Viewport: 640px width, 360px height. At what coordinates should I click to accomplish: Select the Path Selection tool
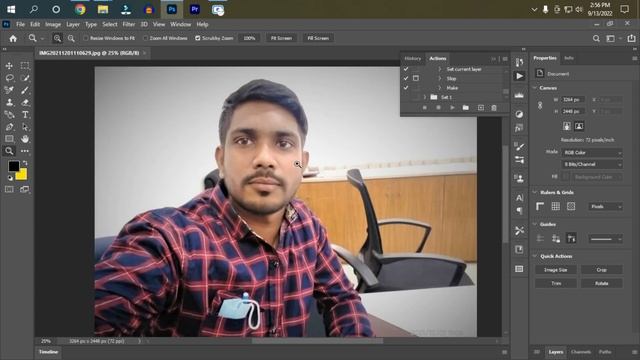click(x=25, y=127)
